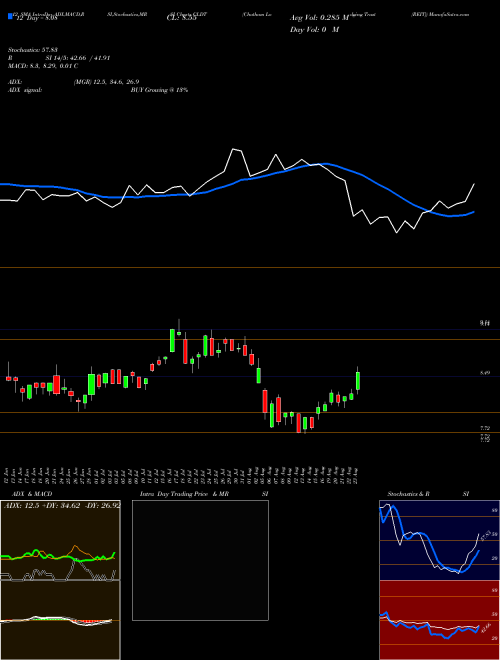Select the '12 Jun' first date axis label
Image resolution: width=500 pixels, height=660 pixels.
coord(8,475)
